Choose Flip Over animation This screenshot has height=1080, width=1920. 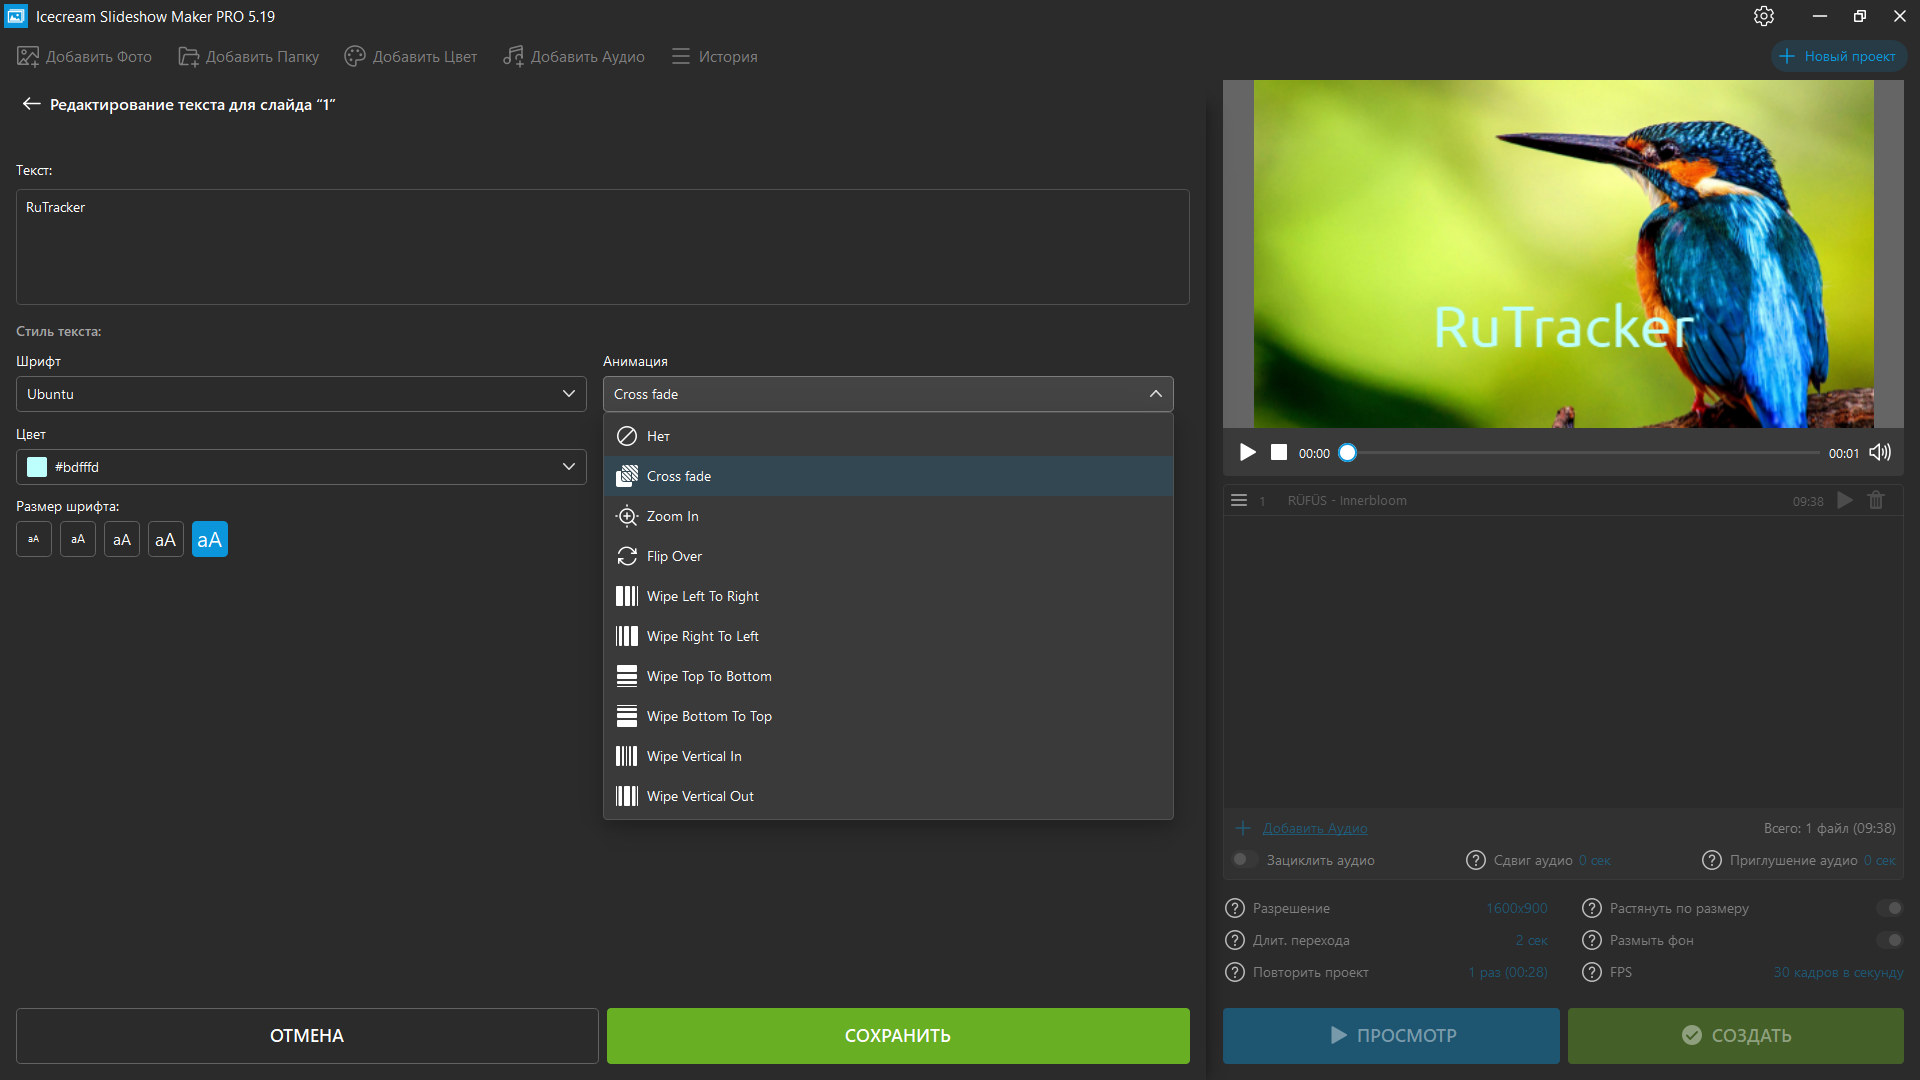888,556
